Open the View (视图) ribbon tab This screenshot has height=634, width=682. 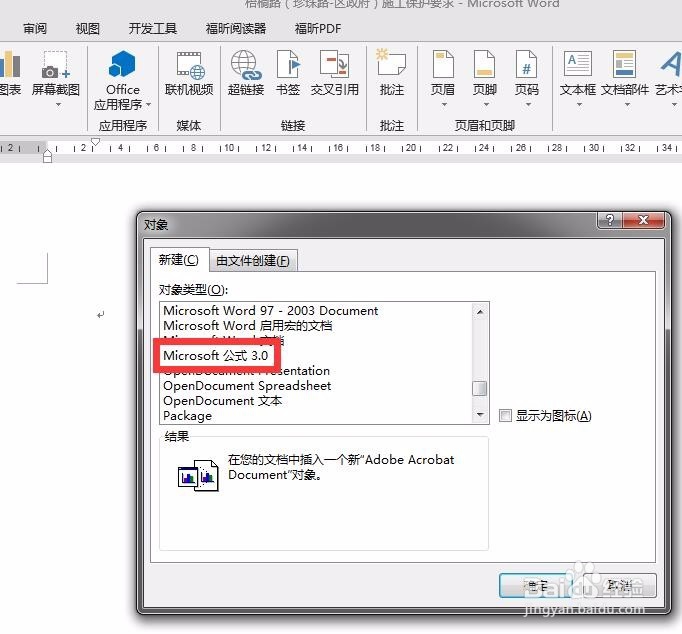87,29
